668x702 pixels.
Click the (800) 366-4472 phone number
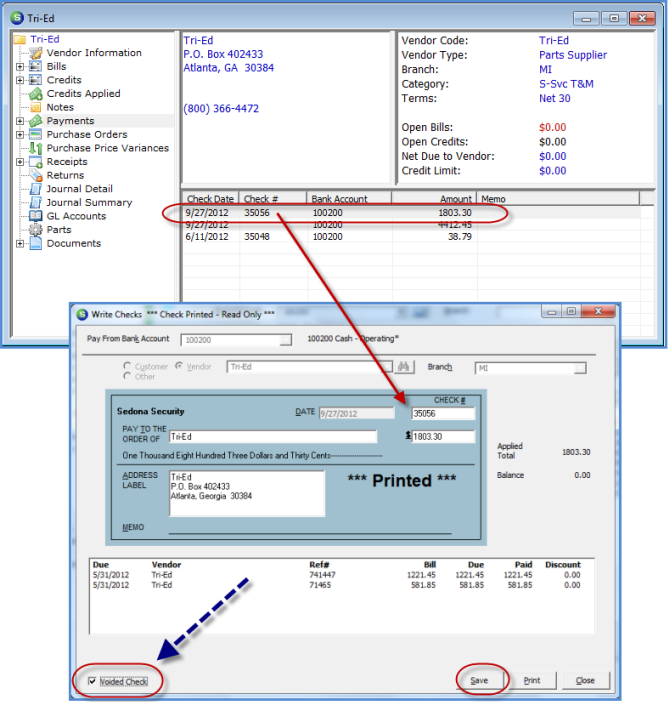pyautogui.click(x=221, y=109)
